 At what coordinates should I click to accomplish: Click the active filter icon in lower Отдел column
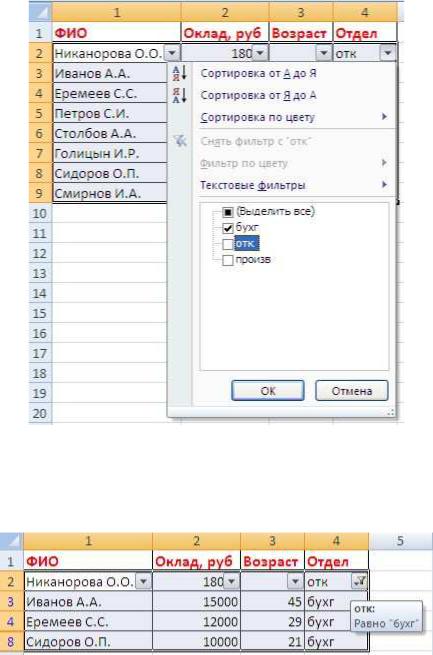pyautogui.click(x=360, y=581)
